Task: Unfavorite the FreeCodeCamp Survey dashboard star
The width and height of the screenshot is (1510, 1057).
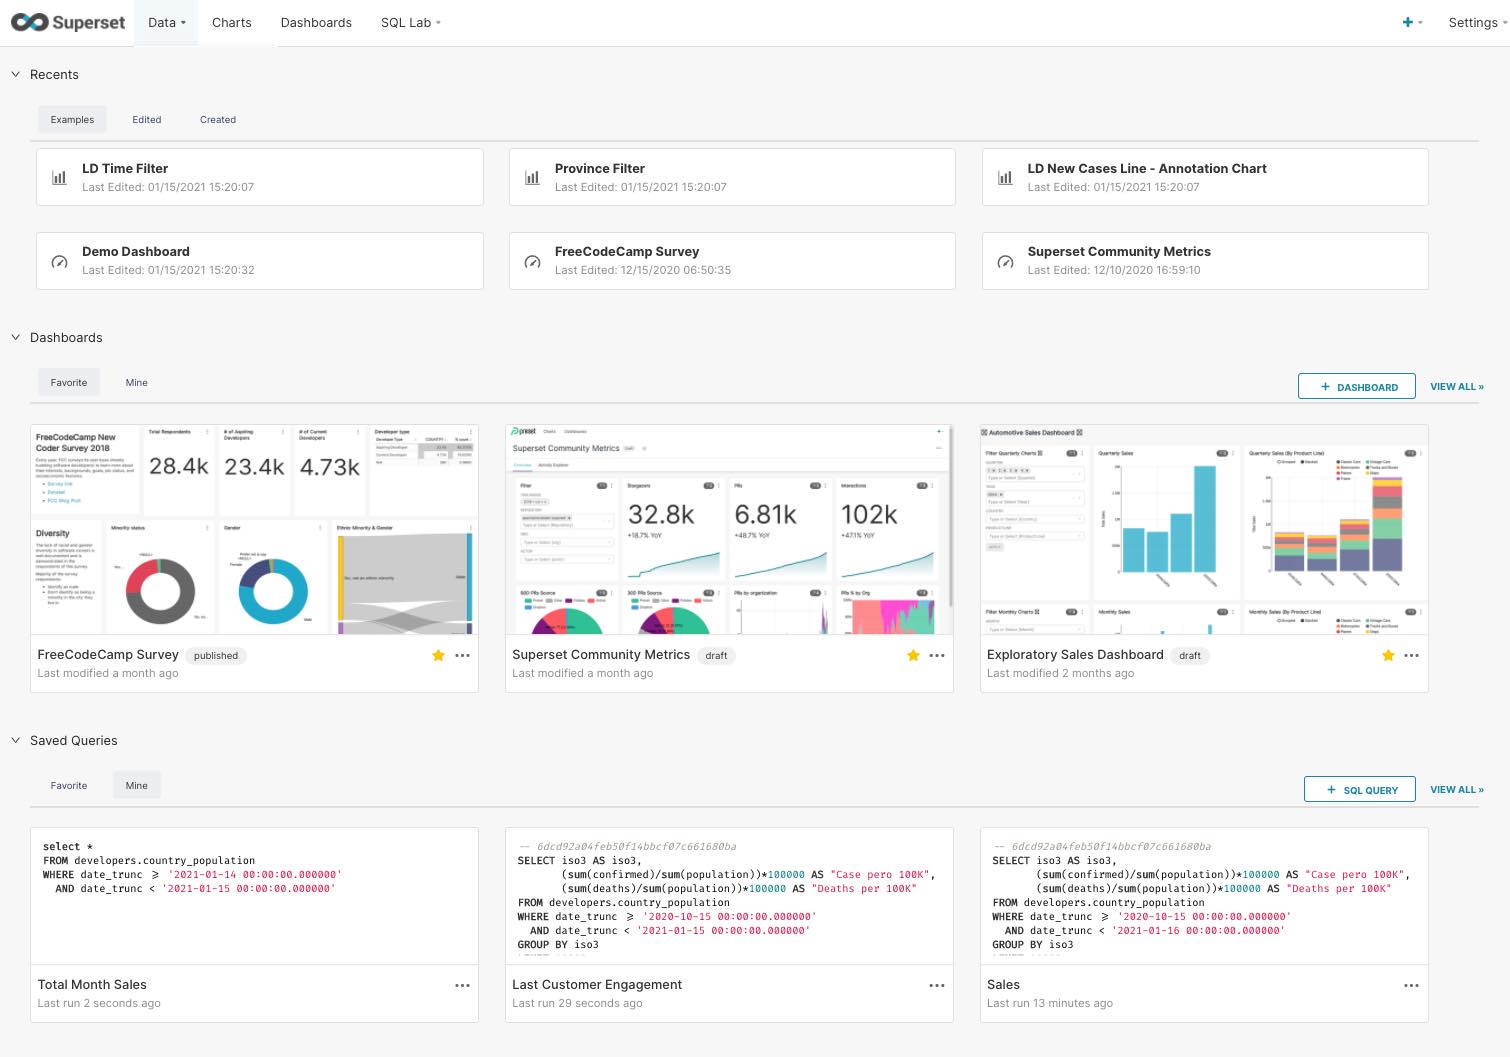Action: pos(438,656)
